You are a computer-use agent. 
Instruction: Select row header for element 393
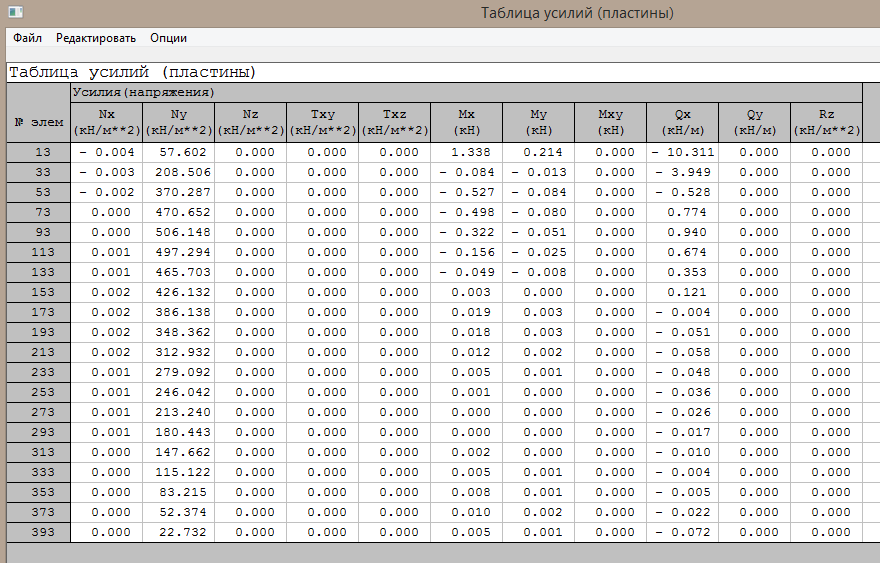(39, 532)
